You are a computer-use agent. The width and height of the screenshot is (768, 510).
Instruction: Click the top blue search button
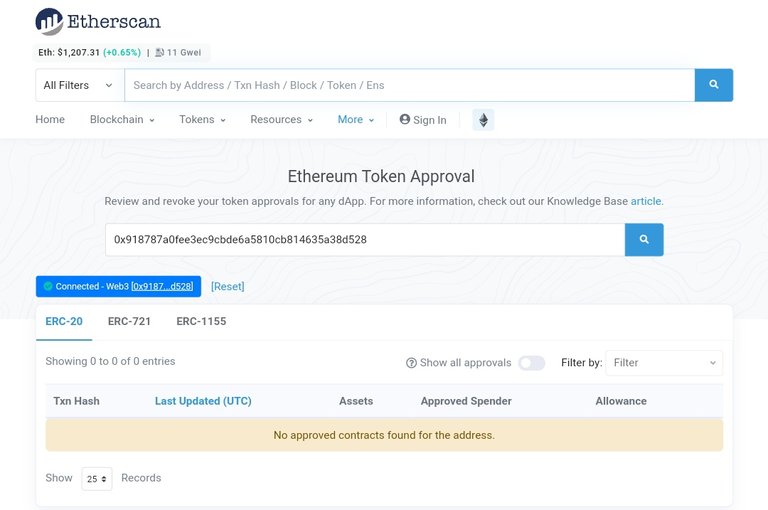pos(714,85)
